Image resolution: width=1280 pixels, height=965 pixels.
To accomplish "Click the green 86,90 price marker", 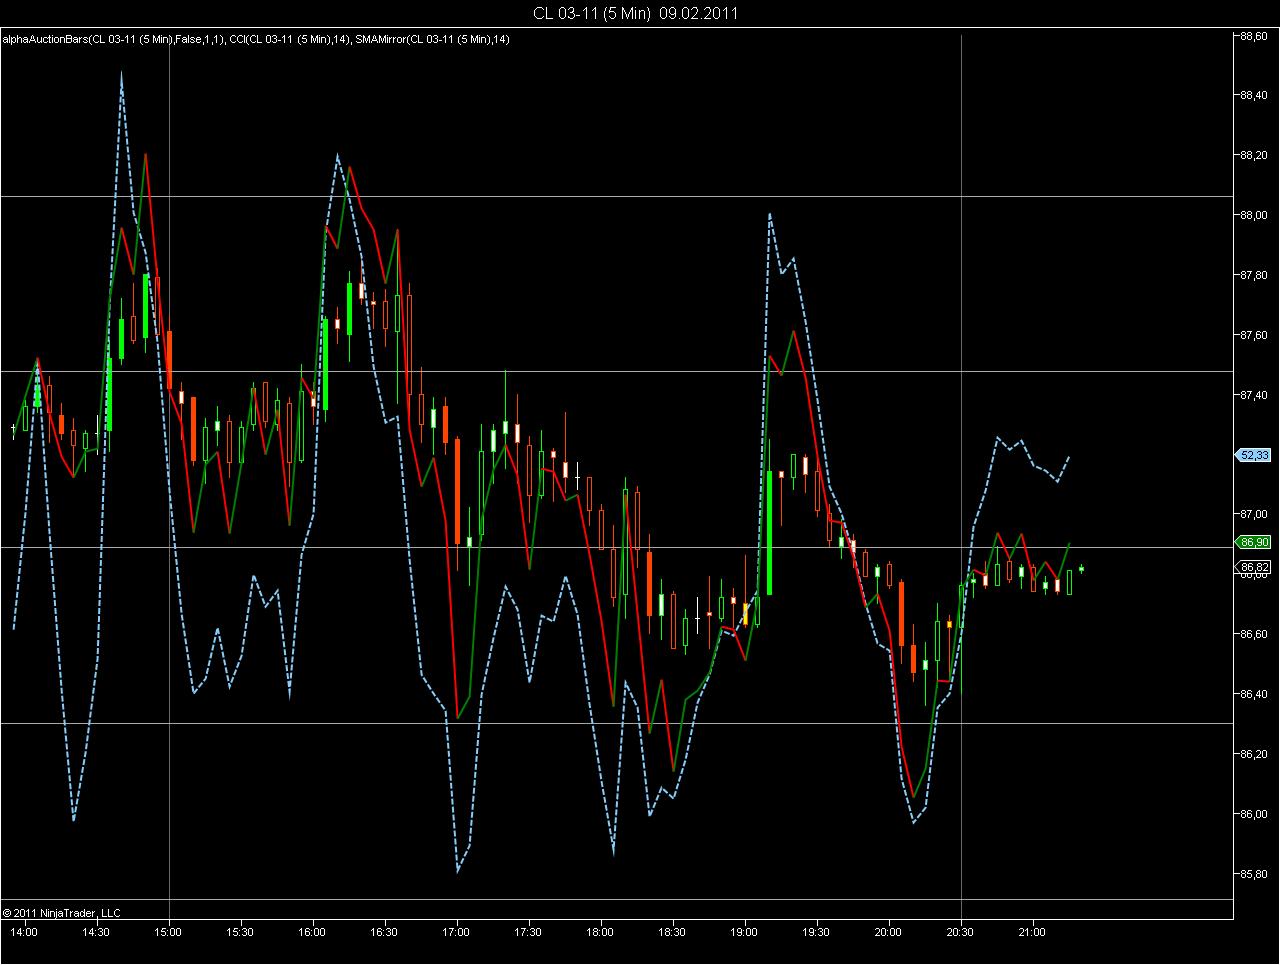I will (1254, 542).
